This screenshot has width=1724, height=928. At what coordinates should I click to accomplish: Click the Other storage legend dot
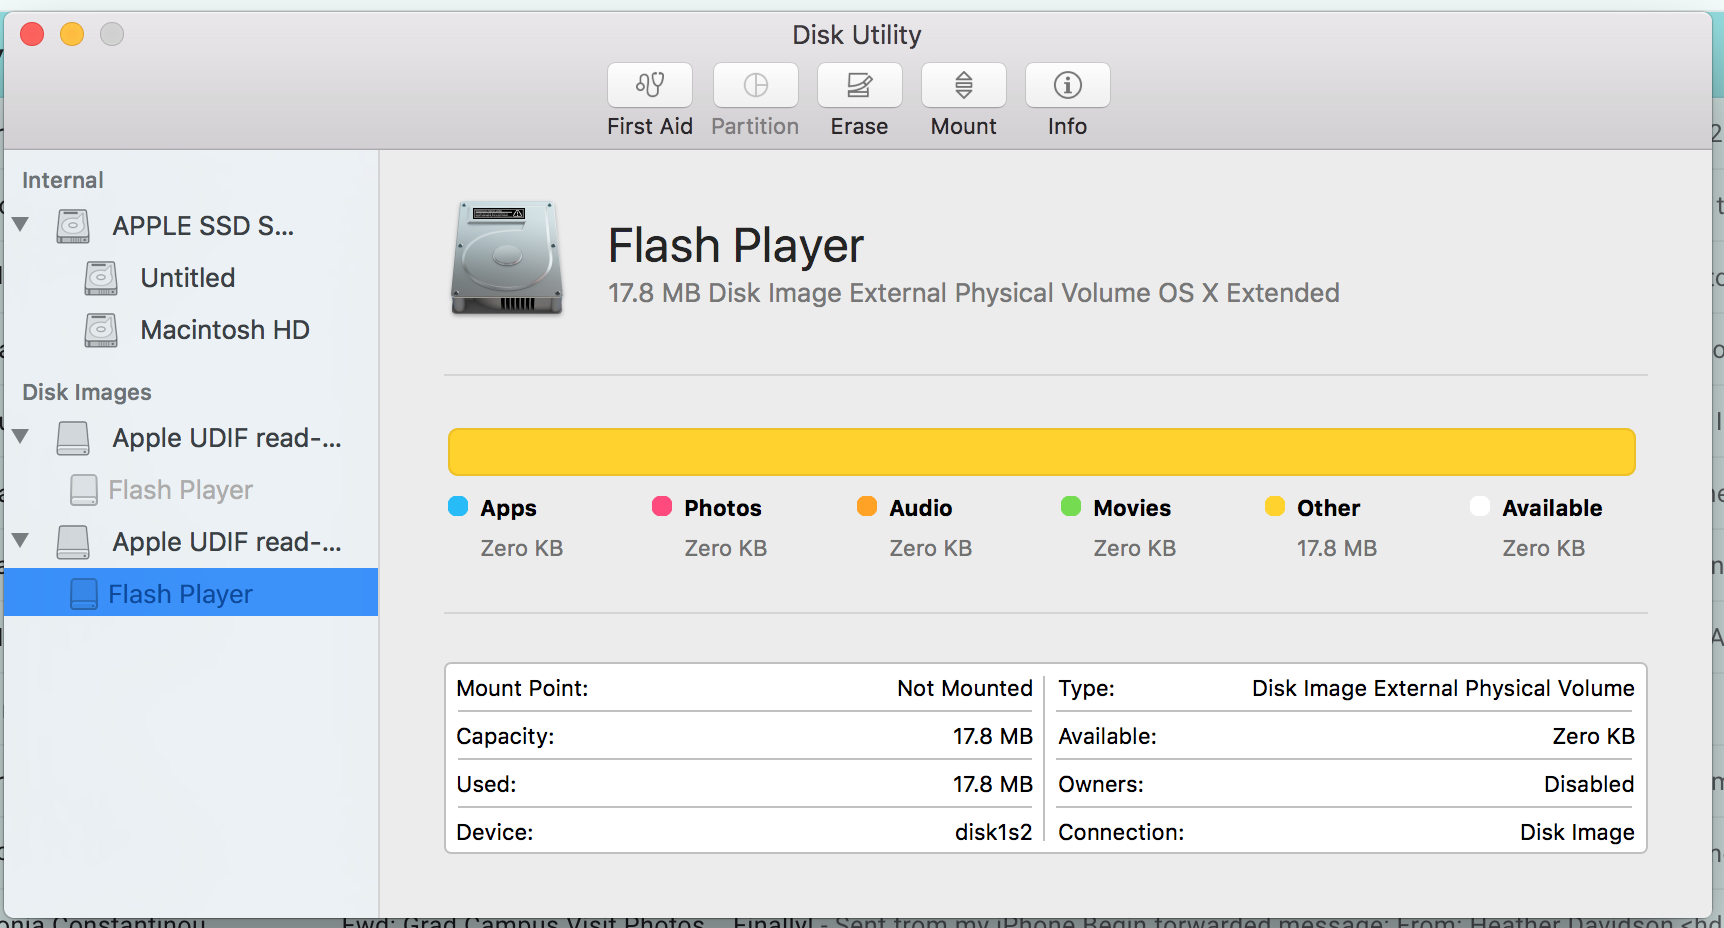(x=1275, y=507)
